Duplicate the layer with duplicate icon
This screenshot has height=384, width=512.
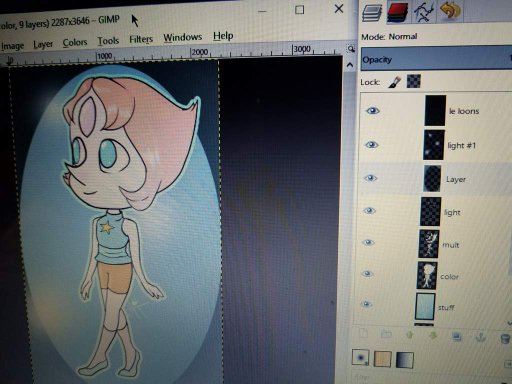coord(457,336)
